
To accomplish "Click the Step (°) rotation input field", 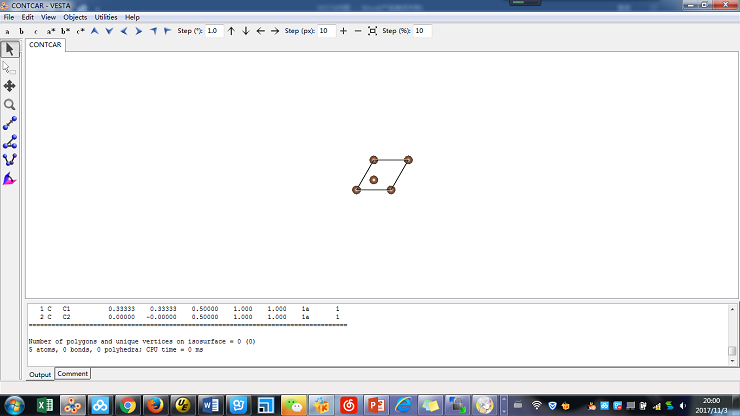I will (214, 31).
